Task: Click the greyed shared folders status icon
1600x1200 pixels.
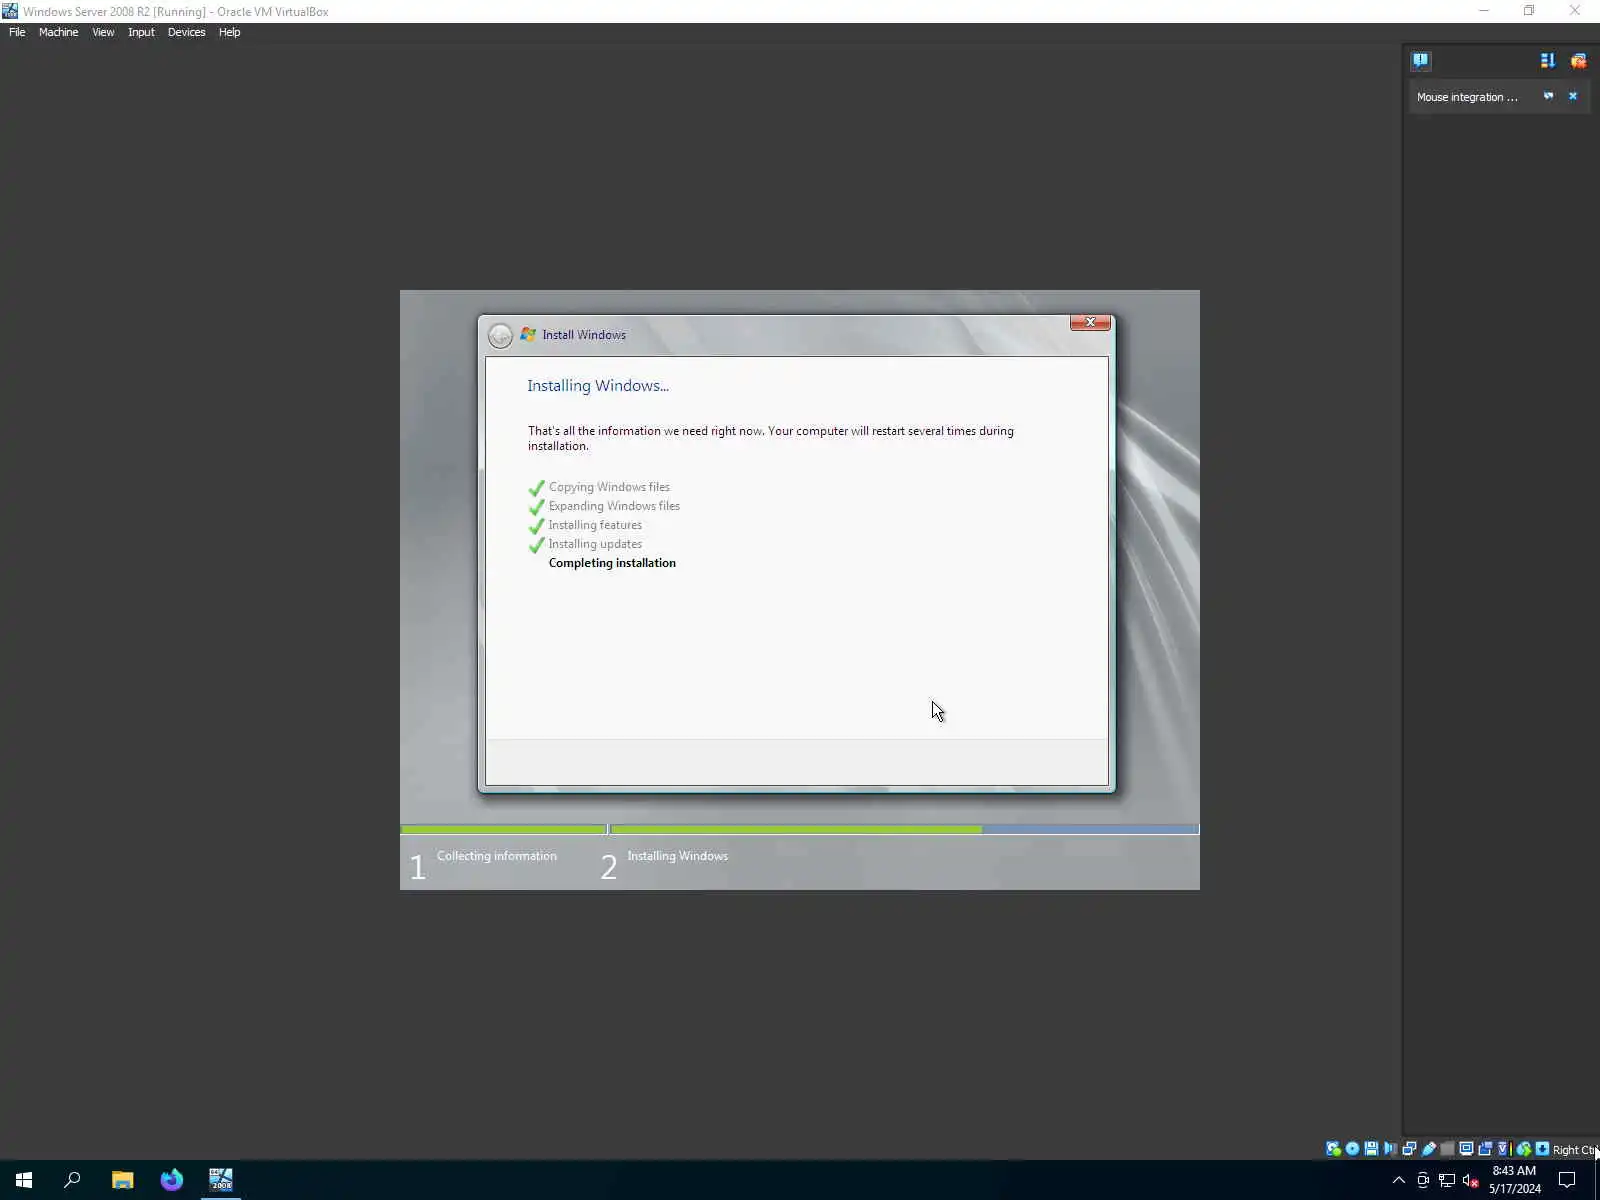Action: pos(1447,1149)
